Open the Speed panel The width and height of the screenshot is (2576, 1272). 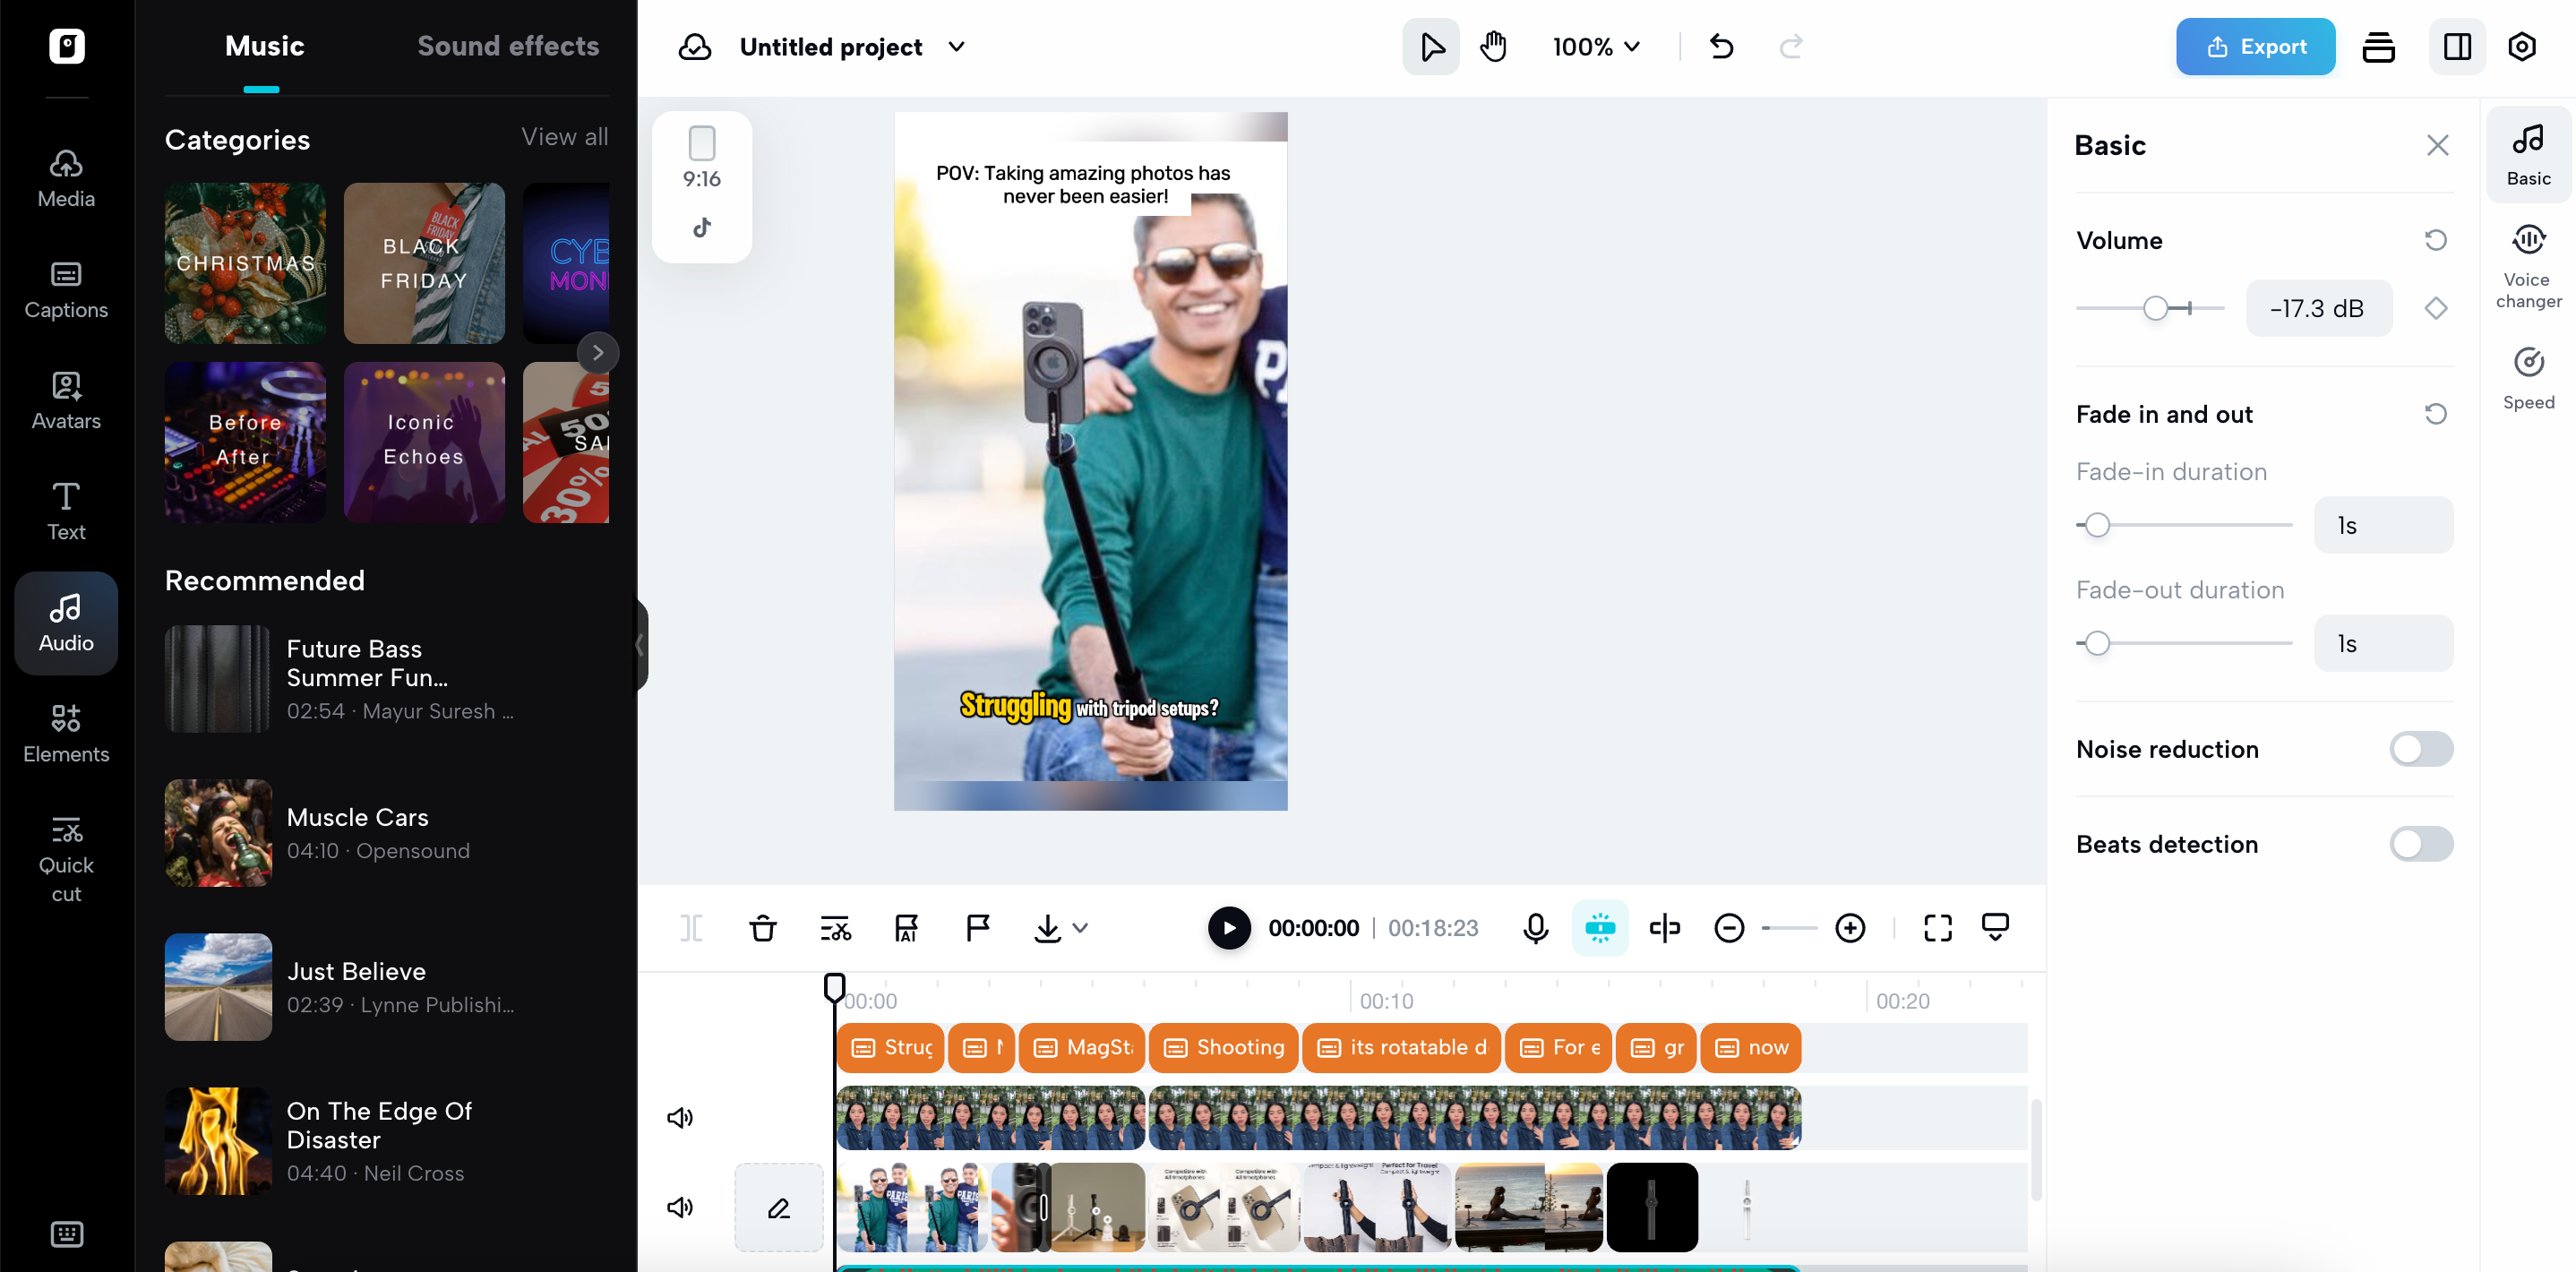2528,378
